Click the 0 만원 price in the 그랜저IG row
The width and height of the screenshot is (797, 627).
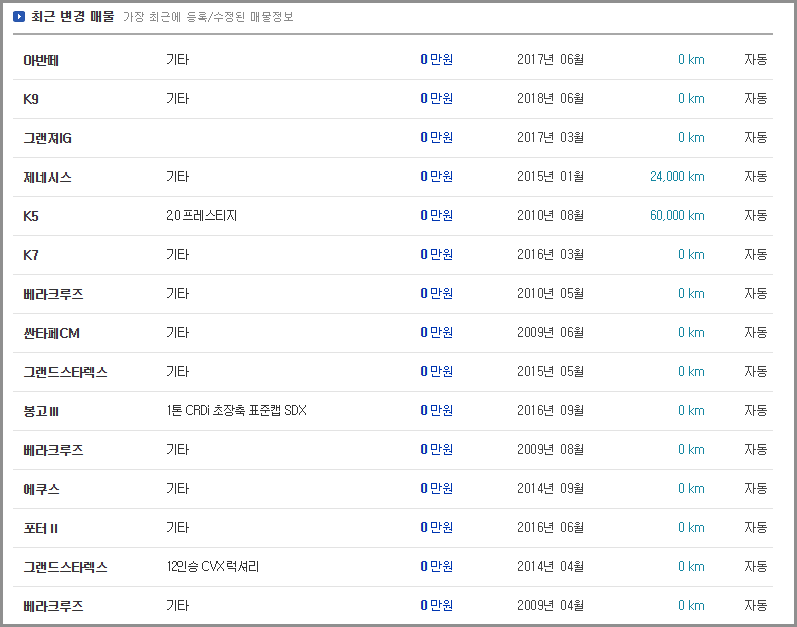click(x=437, y=138)
